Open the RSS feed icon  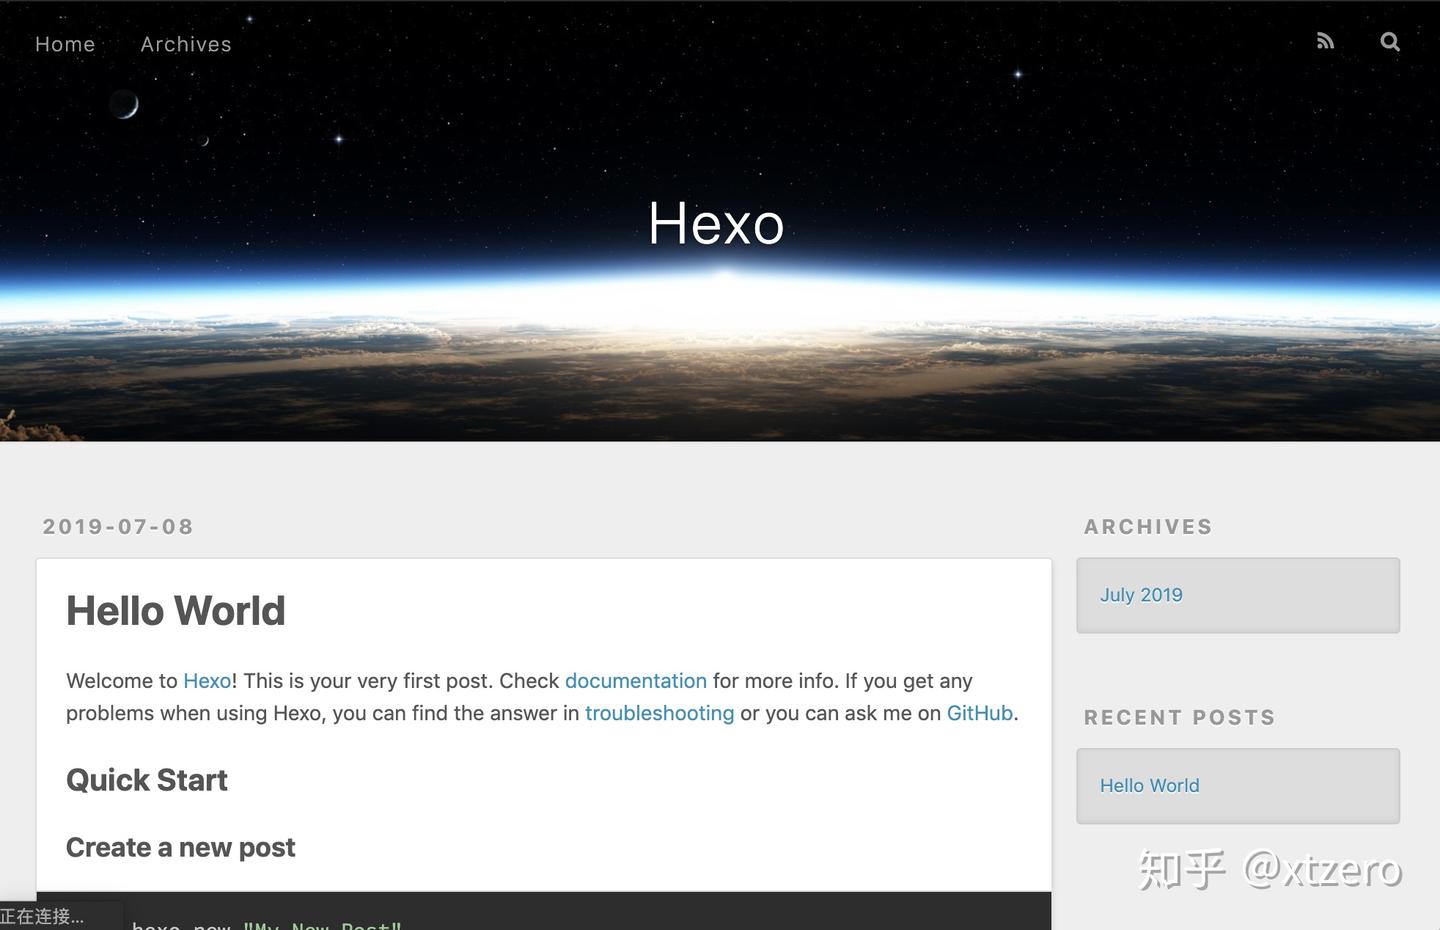coord(1325,41)
